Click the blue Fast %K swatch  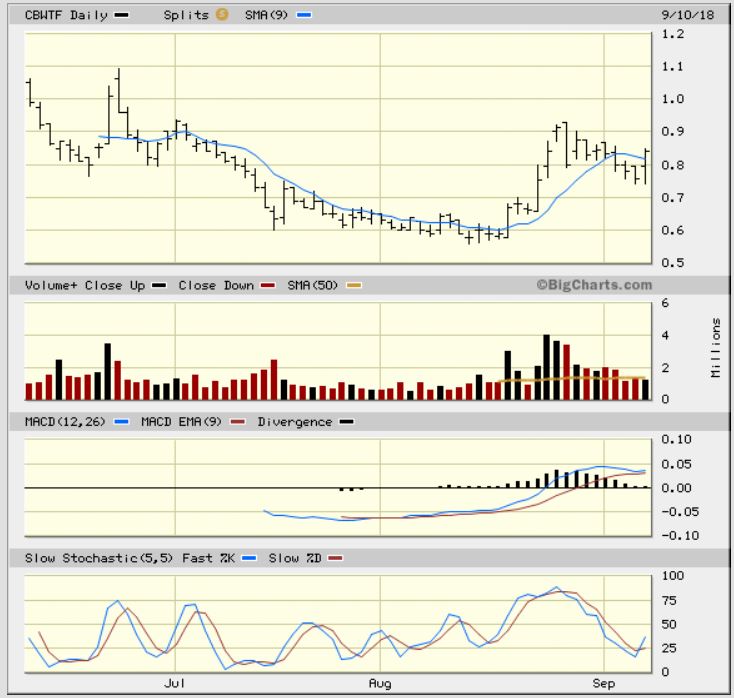tap(250, 558)
